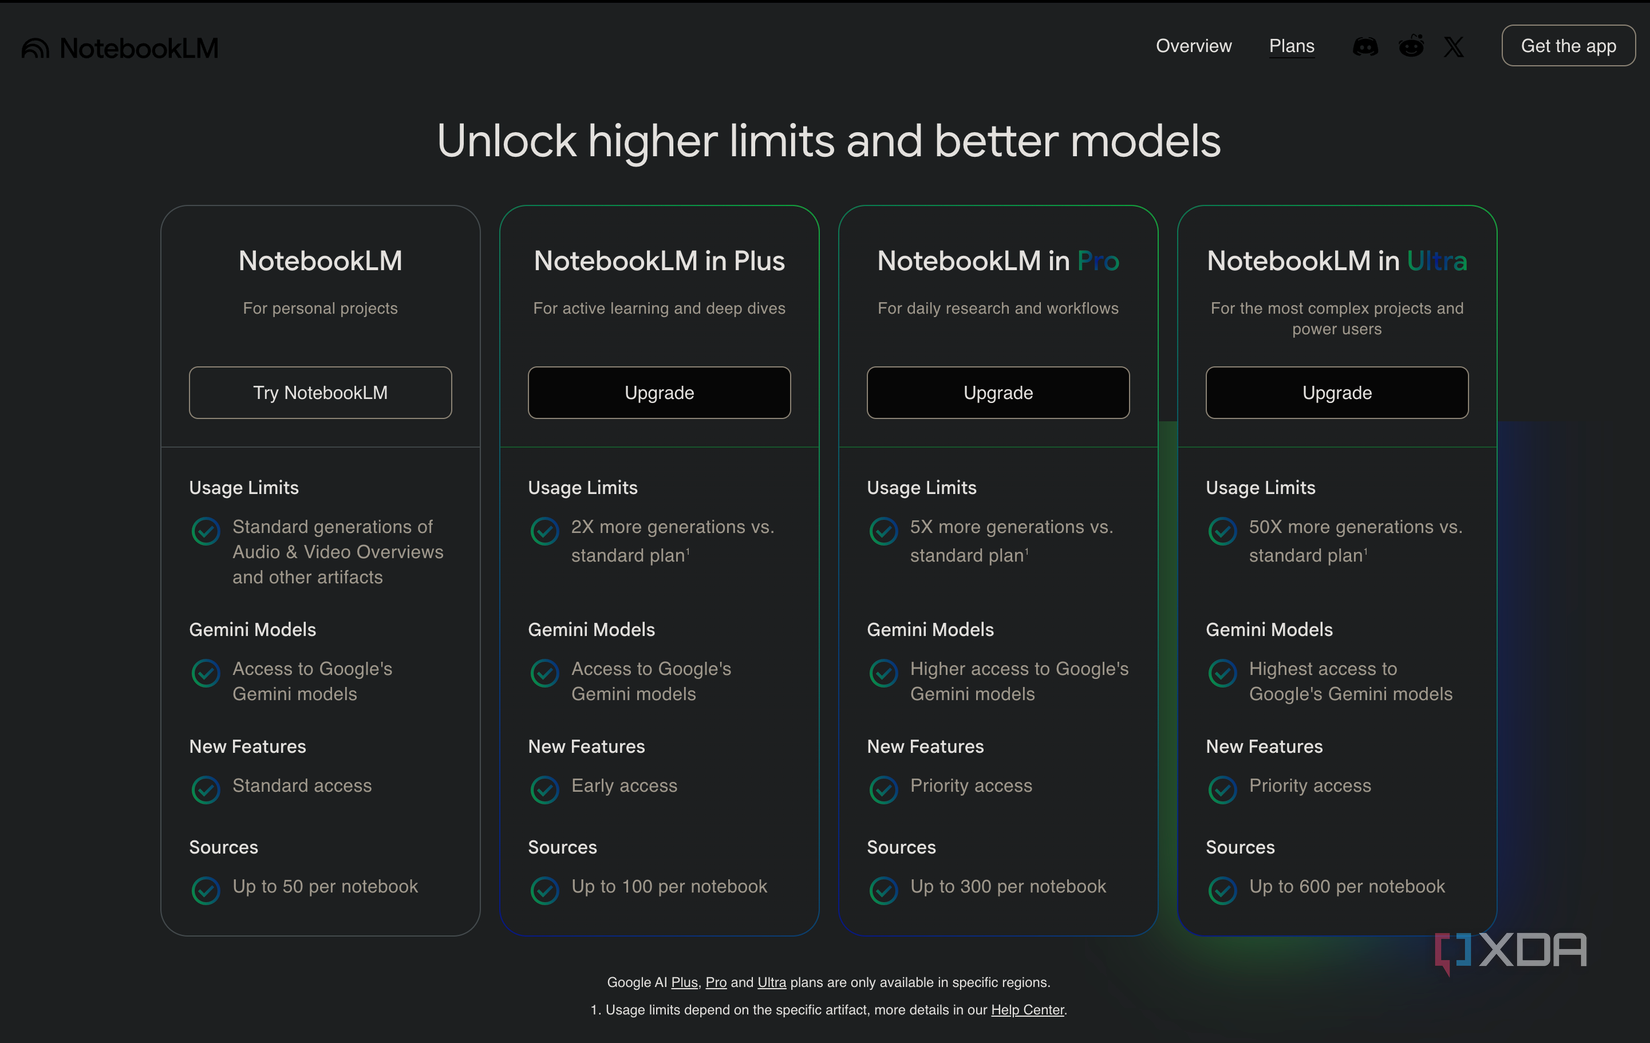Image resolution: width=1650 pixels, height=1043 pixels.
Task: Click the XDA logo watermark
Action: (1510, 950)
